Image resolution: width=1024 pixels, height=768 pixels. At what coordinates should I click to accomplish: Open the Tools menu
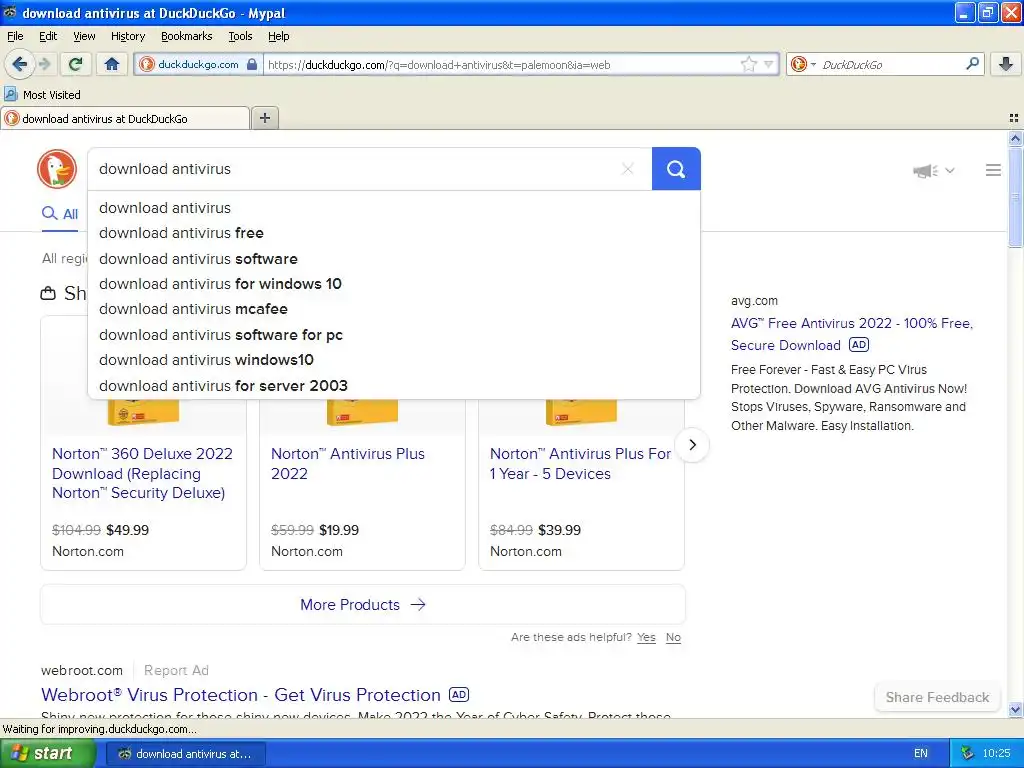pyautogui.click(x=240, y=37)
